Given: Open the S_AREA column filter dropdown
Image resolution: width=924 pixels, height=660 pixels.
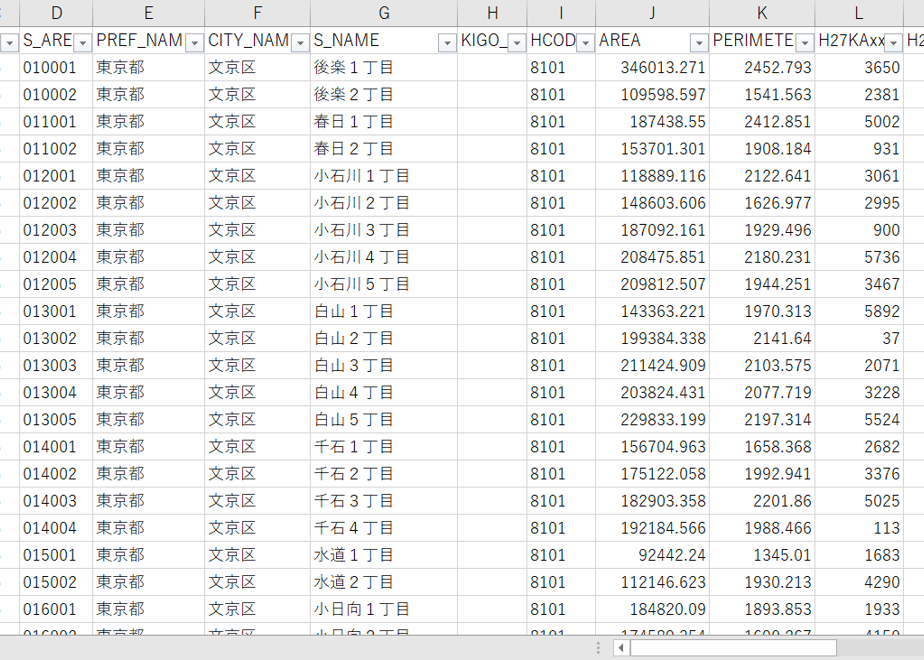Looking at the screenshot, I should coord(83,42).
